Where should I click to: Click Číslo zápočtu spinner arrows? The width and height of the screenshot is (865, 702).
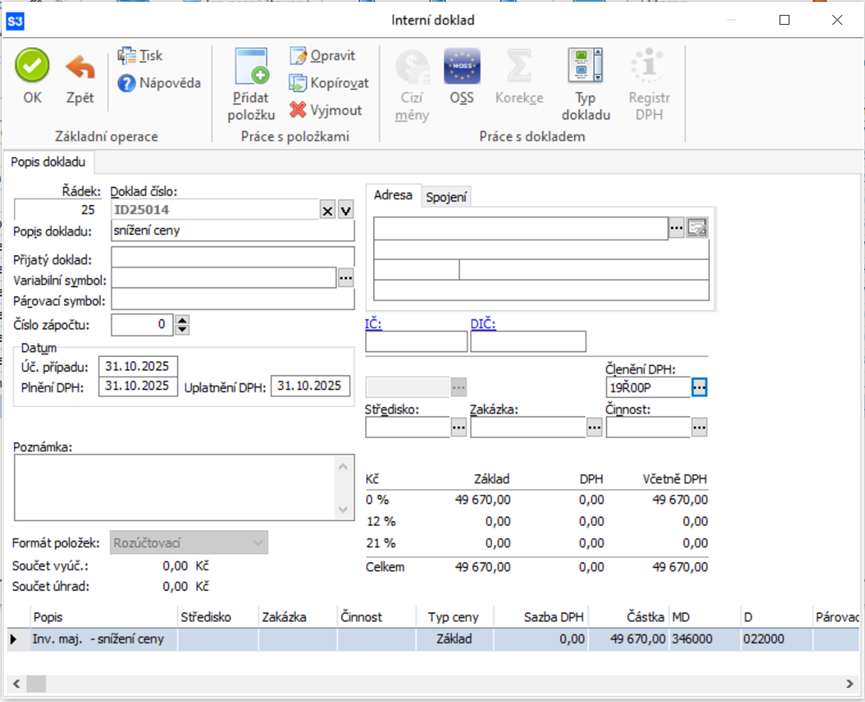tap(182, 325)
